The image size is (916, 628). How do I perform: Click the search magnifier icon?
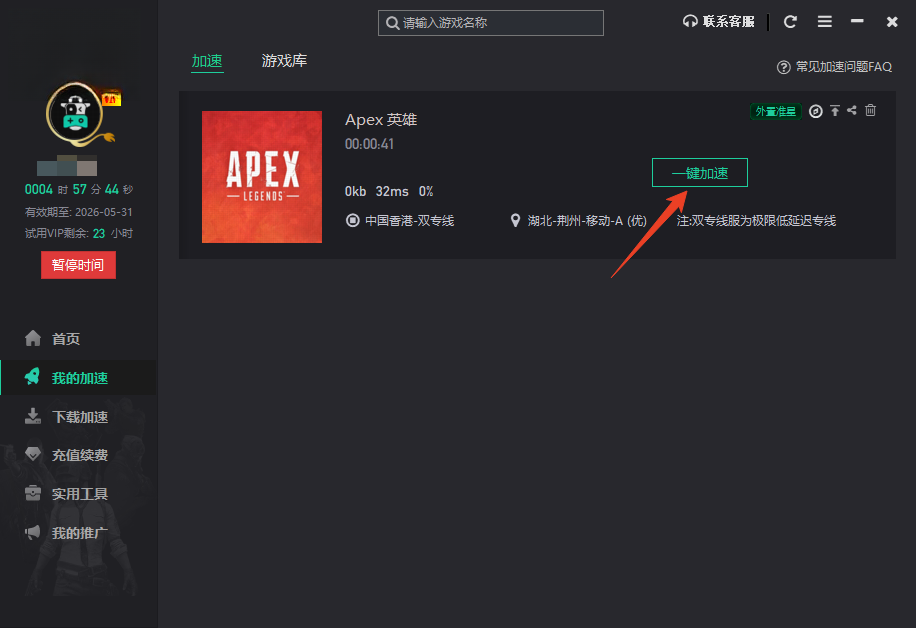[x=393, y=23]
